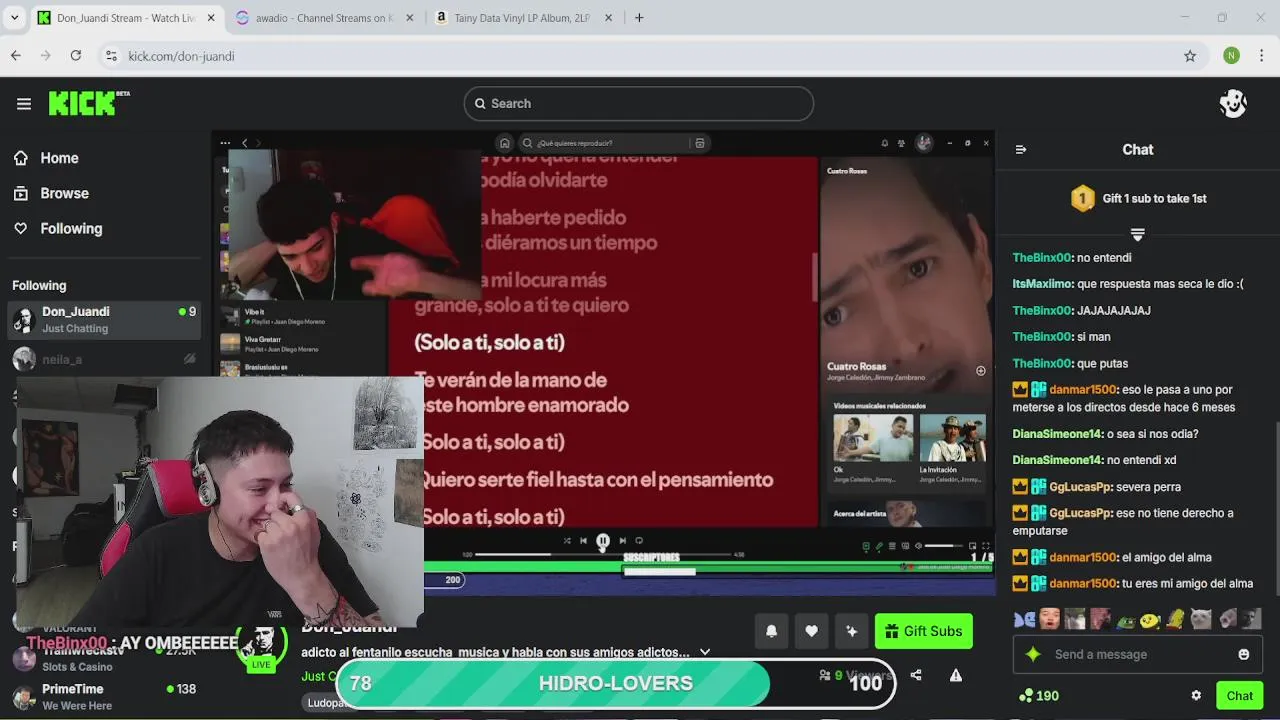Click the share stream icon
This screenshot has height=720, width=1280.
click(916, 675)
